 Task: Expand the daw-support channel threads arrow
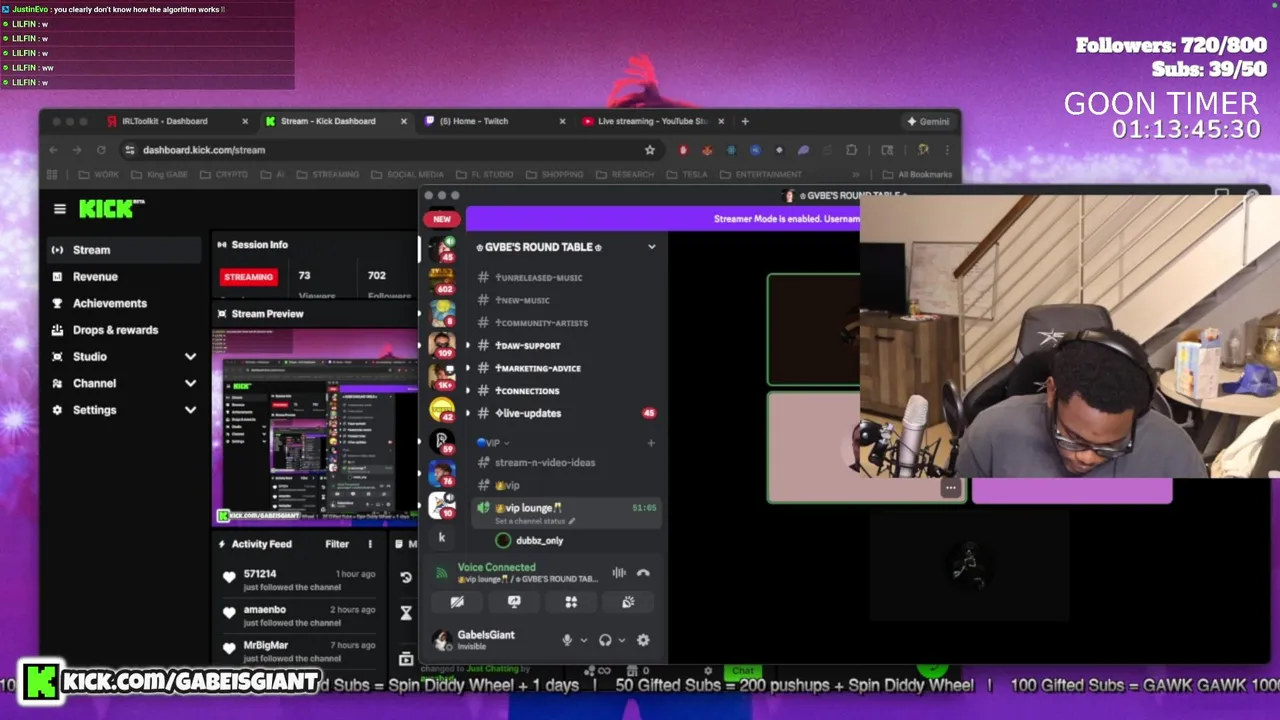point(468,345)
